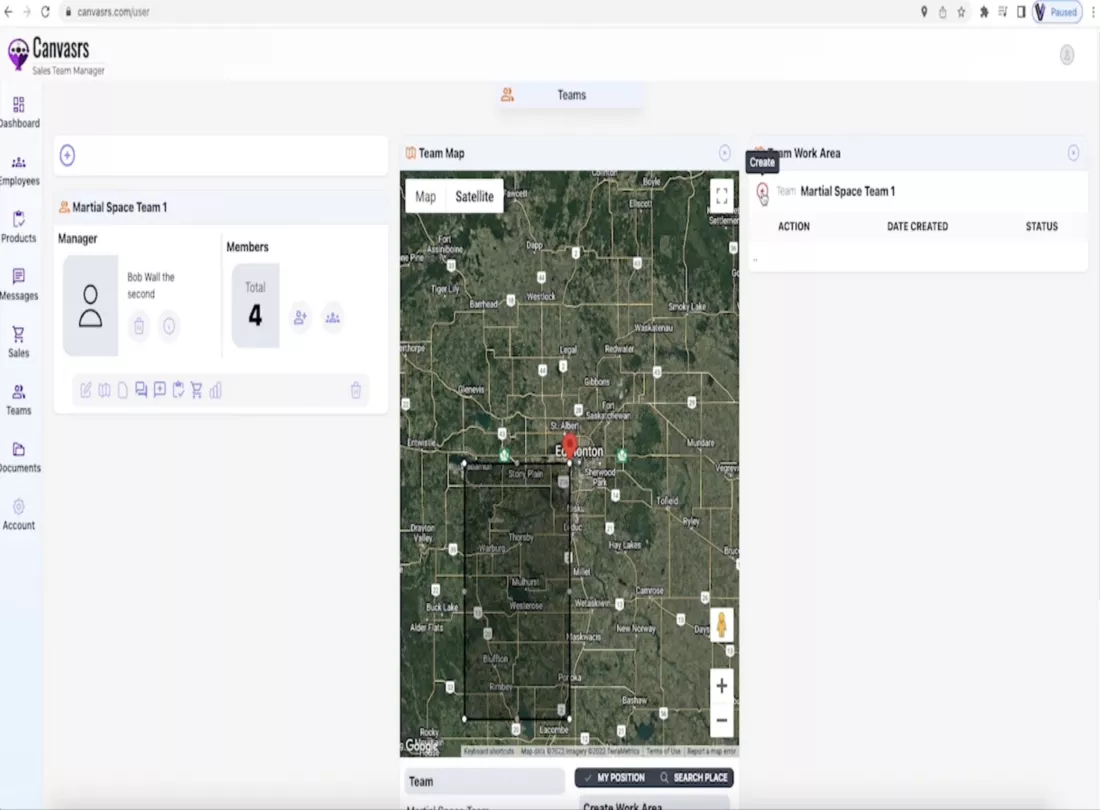Click Report a map error link

[x=711, y=751]
